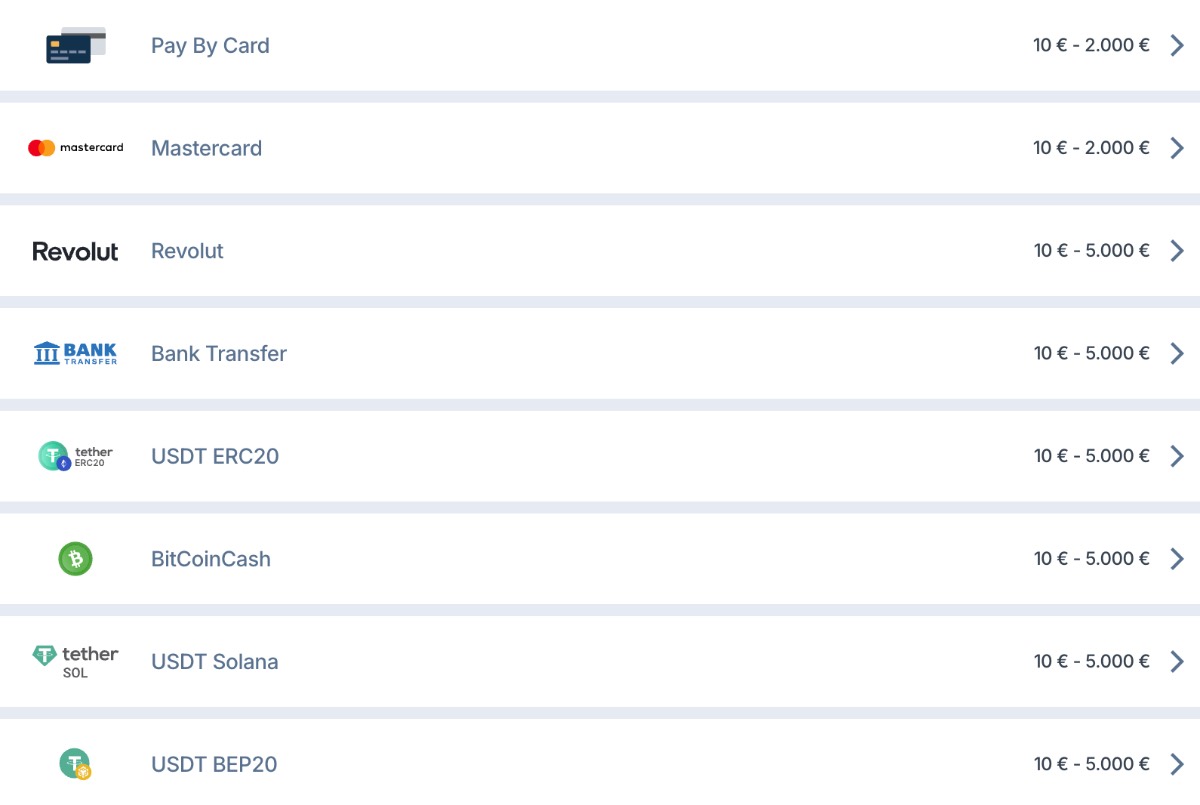Click the green BitcoinCash coin icon
This screenshot has width=1200, height=805.
[75, 559]
